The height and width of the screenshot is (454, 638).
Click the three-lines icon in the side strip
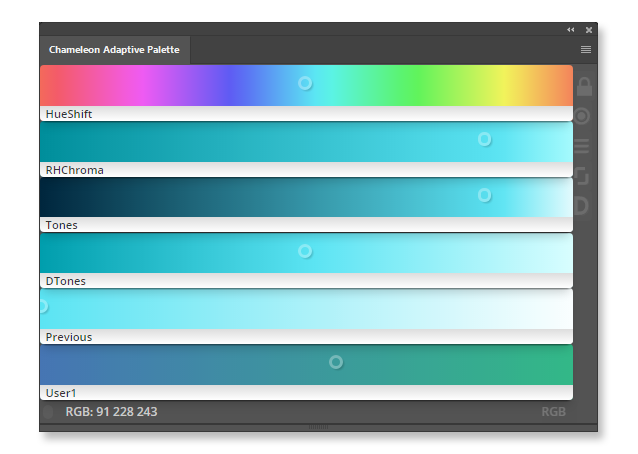(582, 146)
